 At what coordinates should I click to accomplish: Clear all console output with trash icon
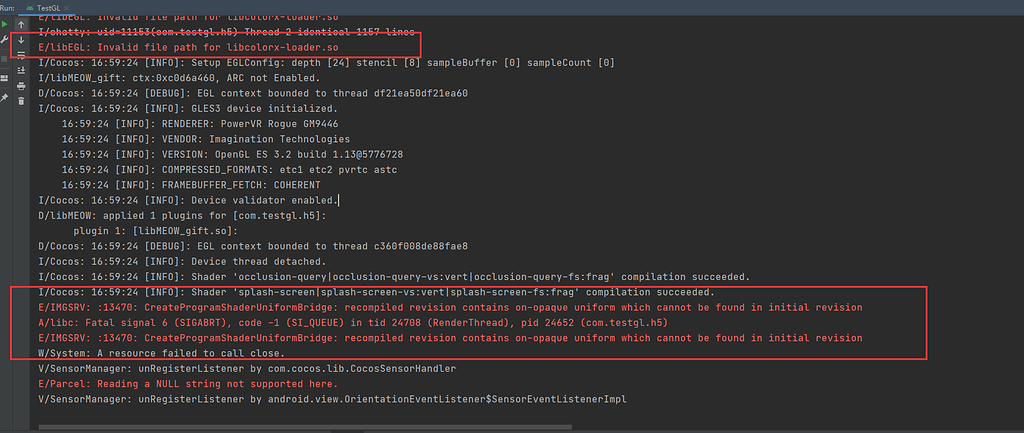21,101
